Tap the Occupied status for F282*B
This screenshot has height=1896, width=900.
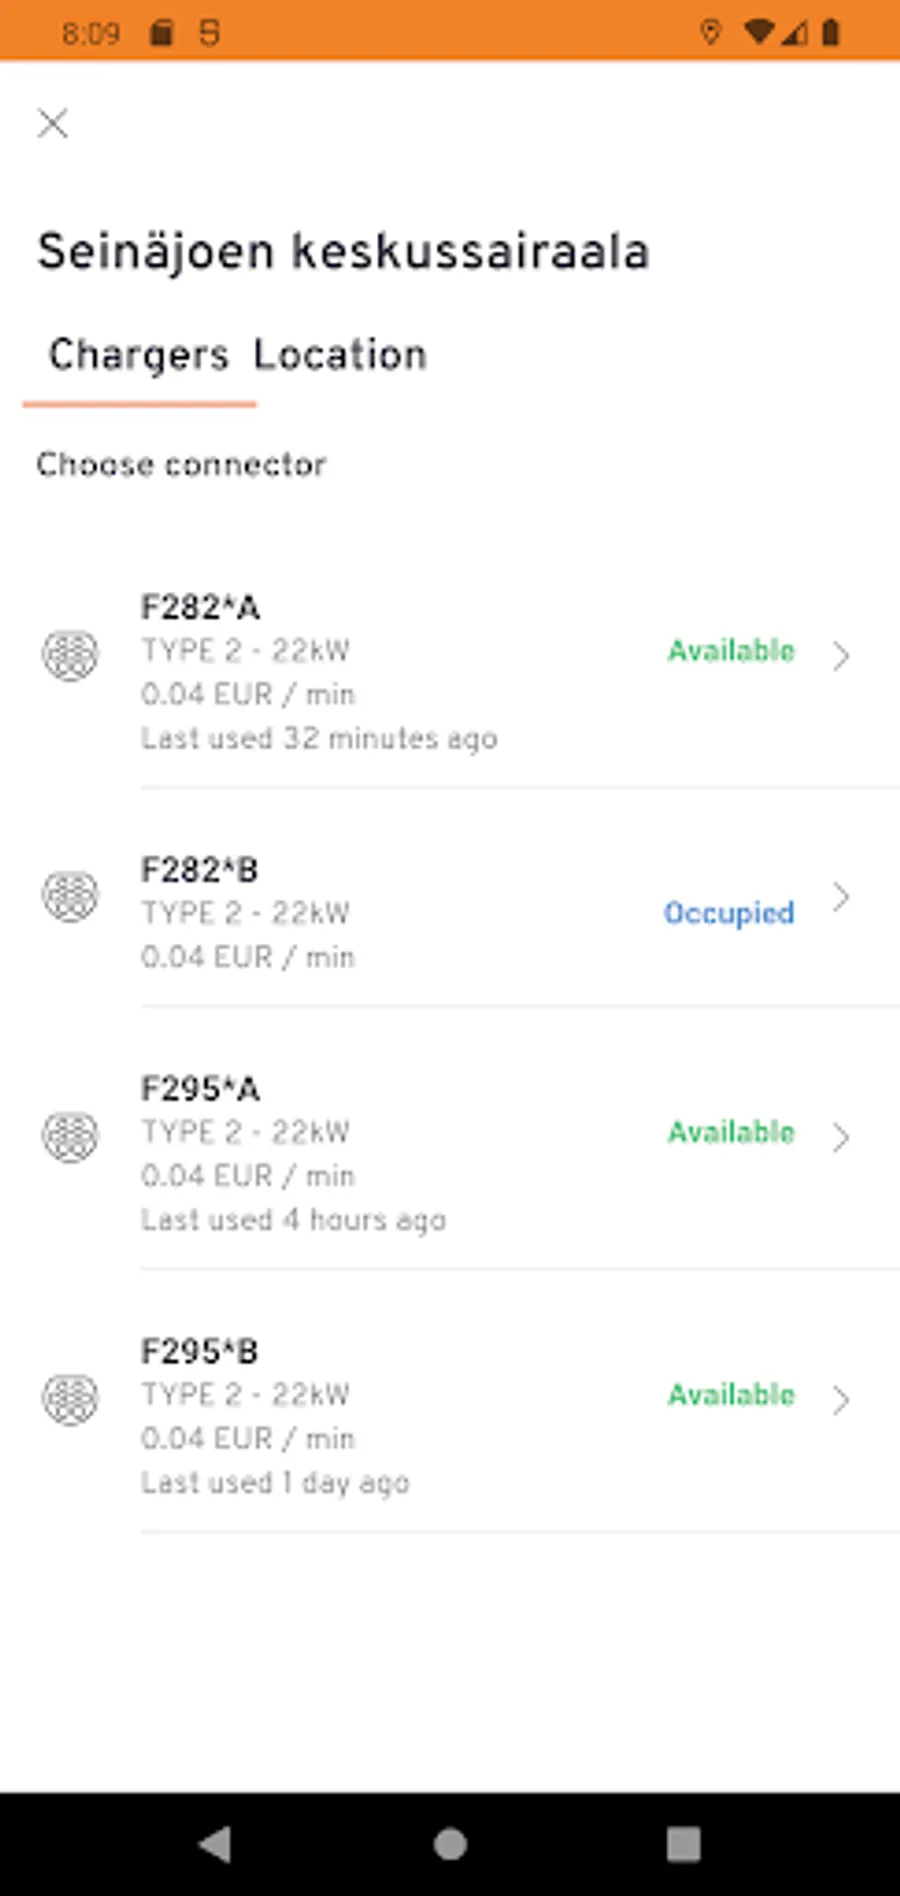pos(729,913)
